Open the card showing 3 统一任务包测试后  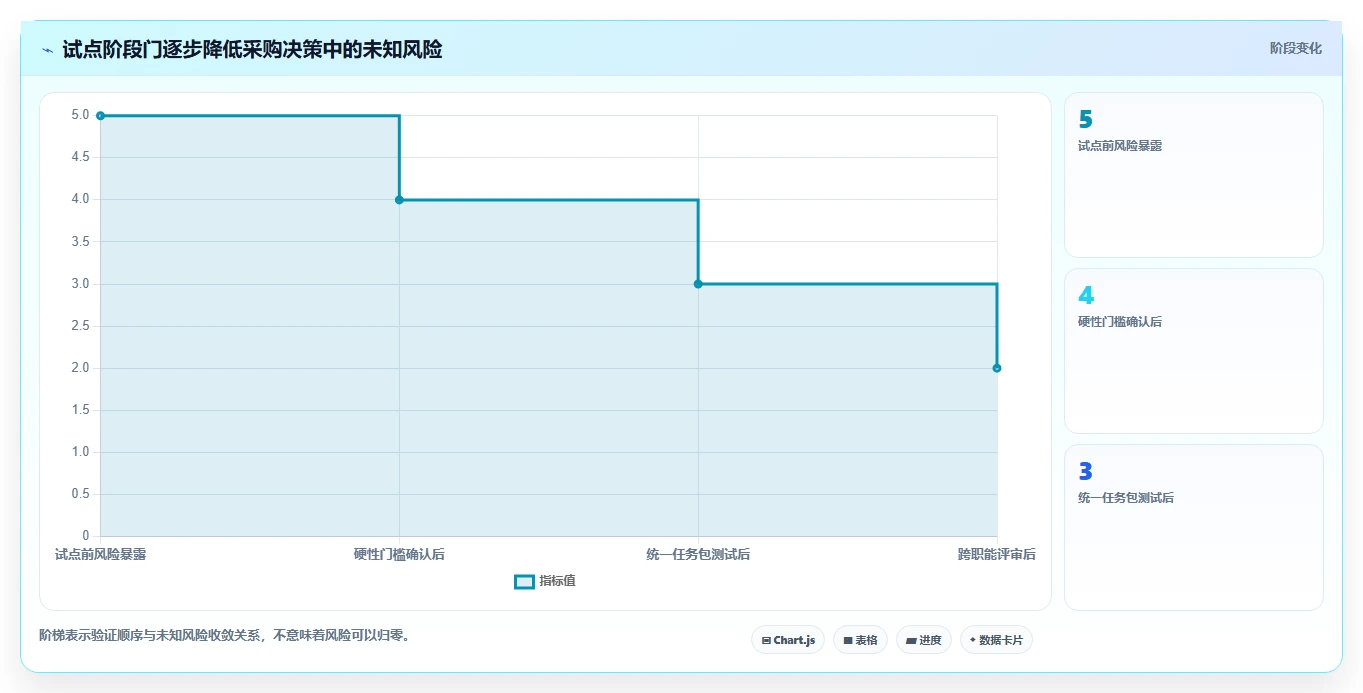point(1194,527)
